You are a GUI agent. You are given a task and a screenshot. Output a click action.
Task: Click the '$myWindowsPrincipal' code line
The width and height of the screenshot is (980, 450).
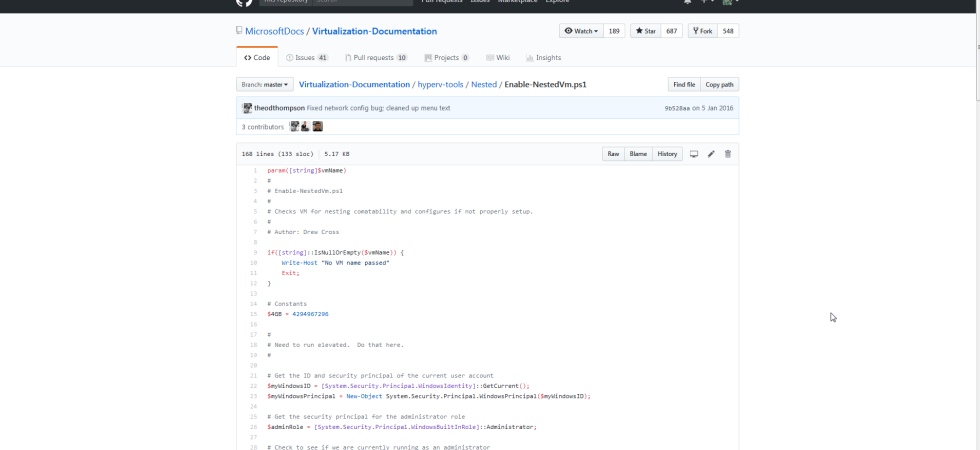click(x=429, y=396)
